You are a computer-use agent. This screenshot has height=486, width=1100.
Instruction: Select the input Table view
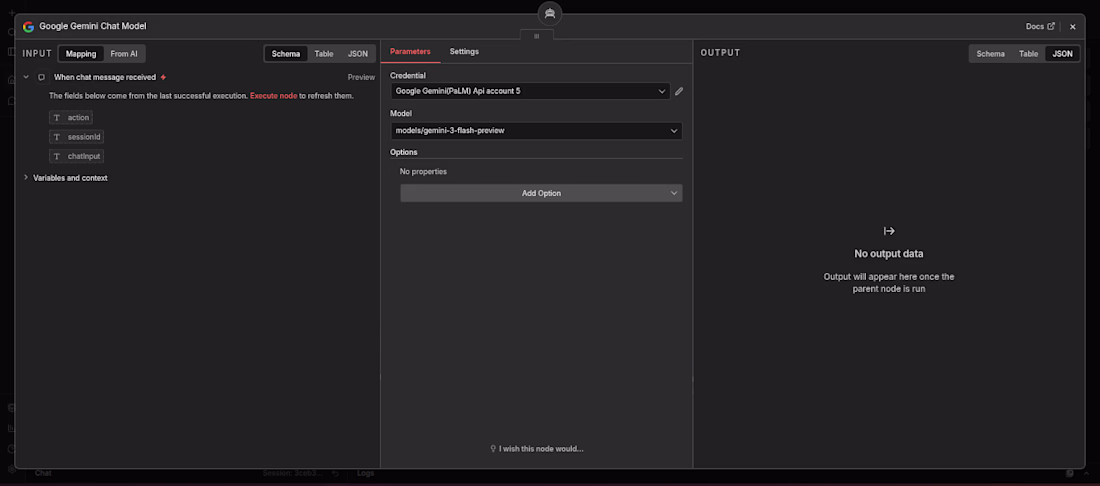coord(323,53)
